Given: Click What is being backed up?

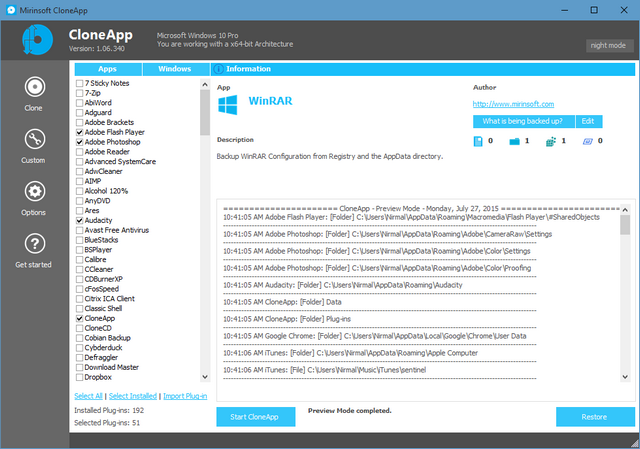Looking at the screenshot, I should tap(524, 121).
